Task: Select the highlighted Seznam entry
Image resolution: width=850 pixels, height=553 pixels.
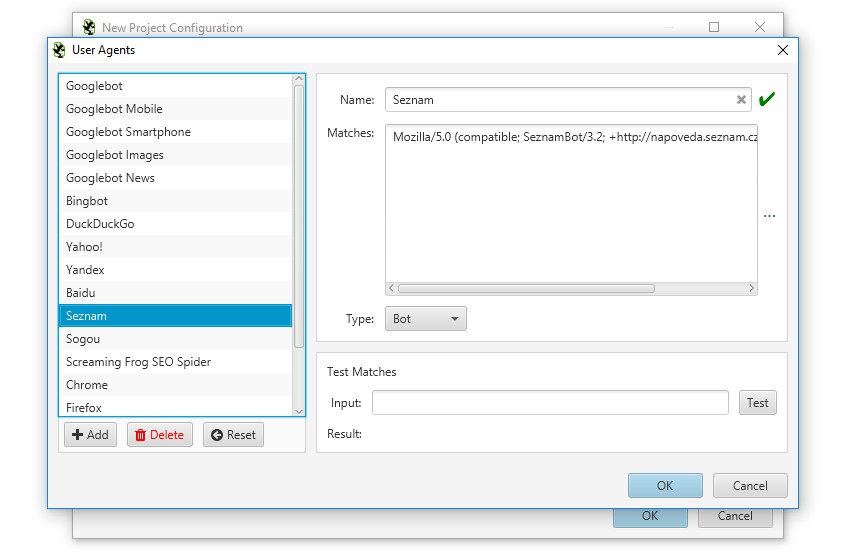Action: pos(175,316)
